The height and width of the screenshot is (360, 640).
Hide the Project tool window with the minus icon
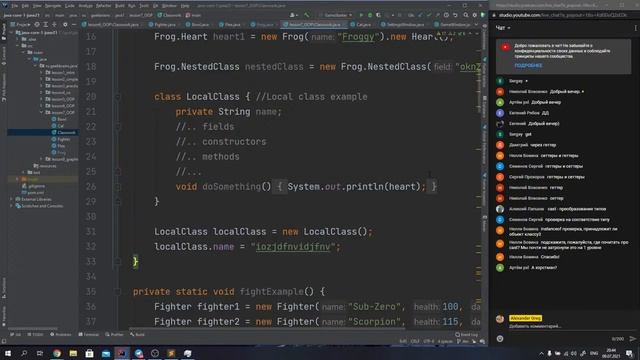[74, 24]
